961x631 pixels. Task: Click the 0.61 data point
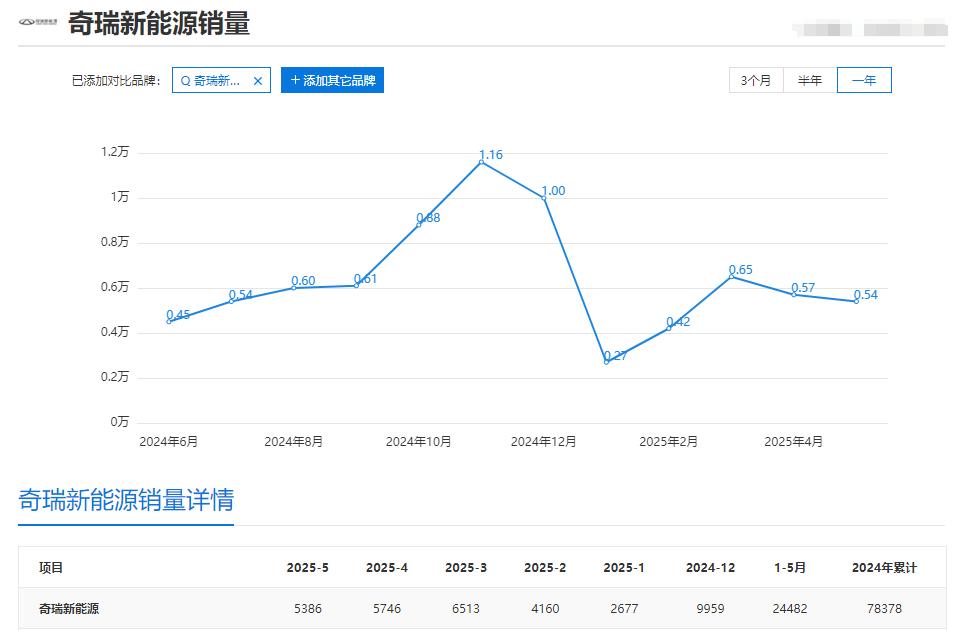(356, 285)
